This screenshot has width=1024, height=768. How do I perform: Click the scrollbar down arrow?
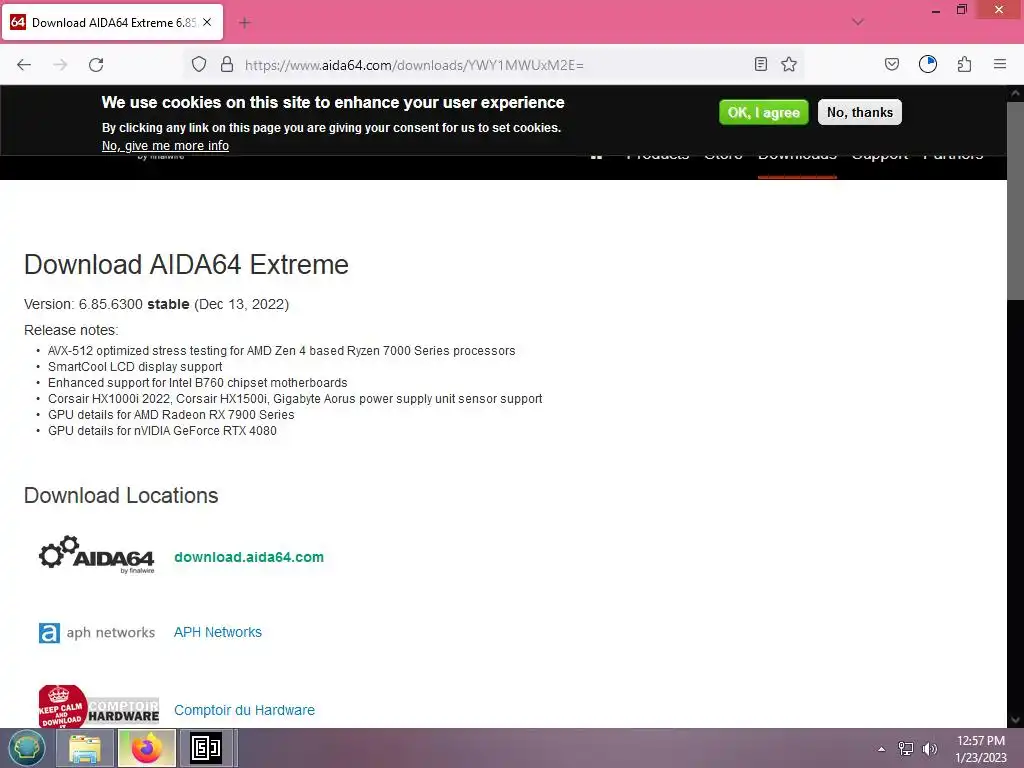(1015, 720)
